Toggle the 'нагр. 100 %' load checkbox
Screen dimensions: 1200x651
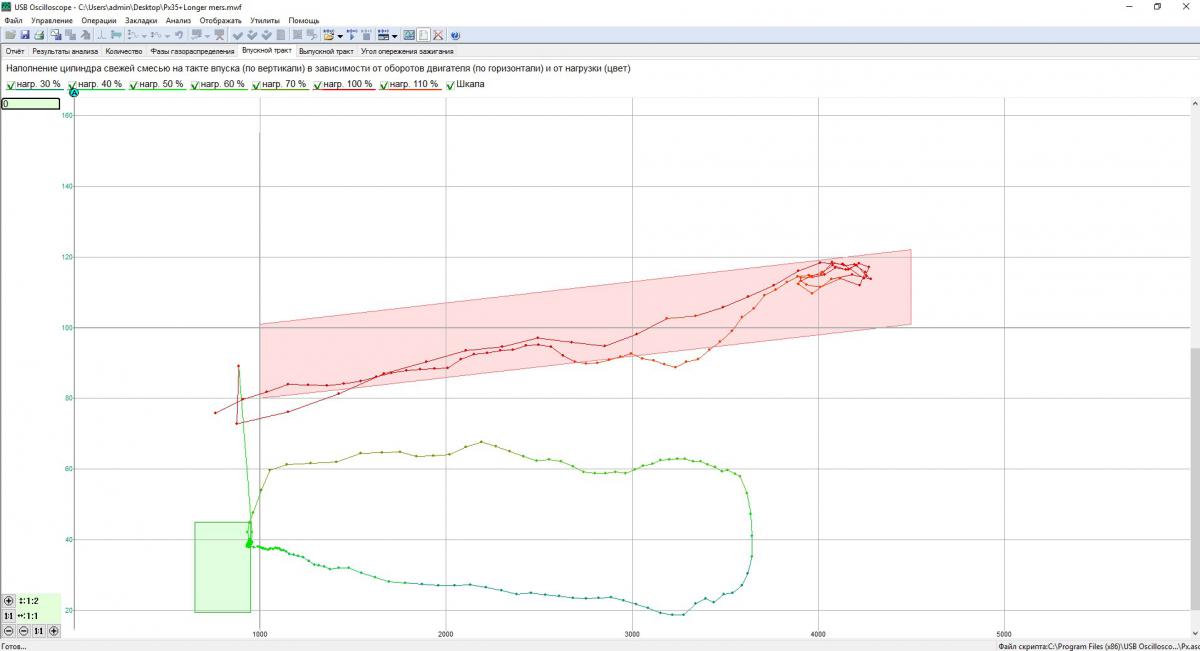(318, 85)
